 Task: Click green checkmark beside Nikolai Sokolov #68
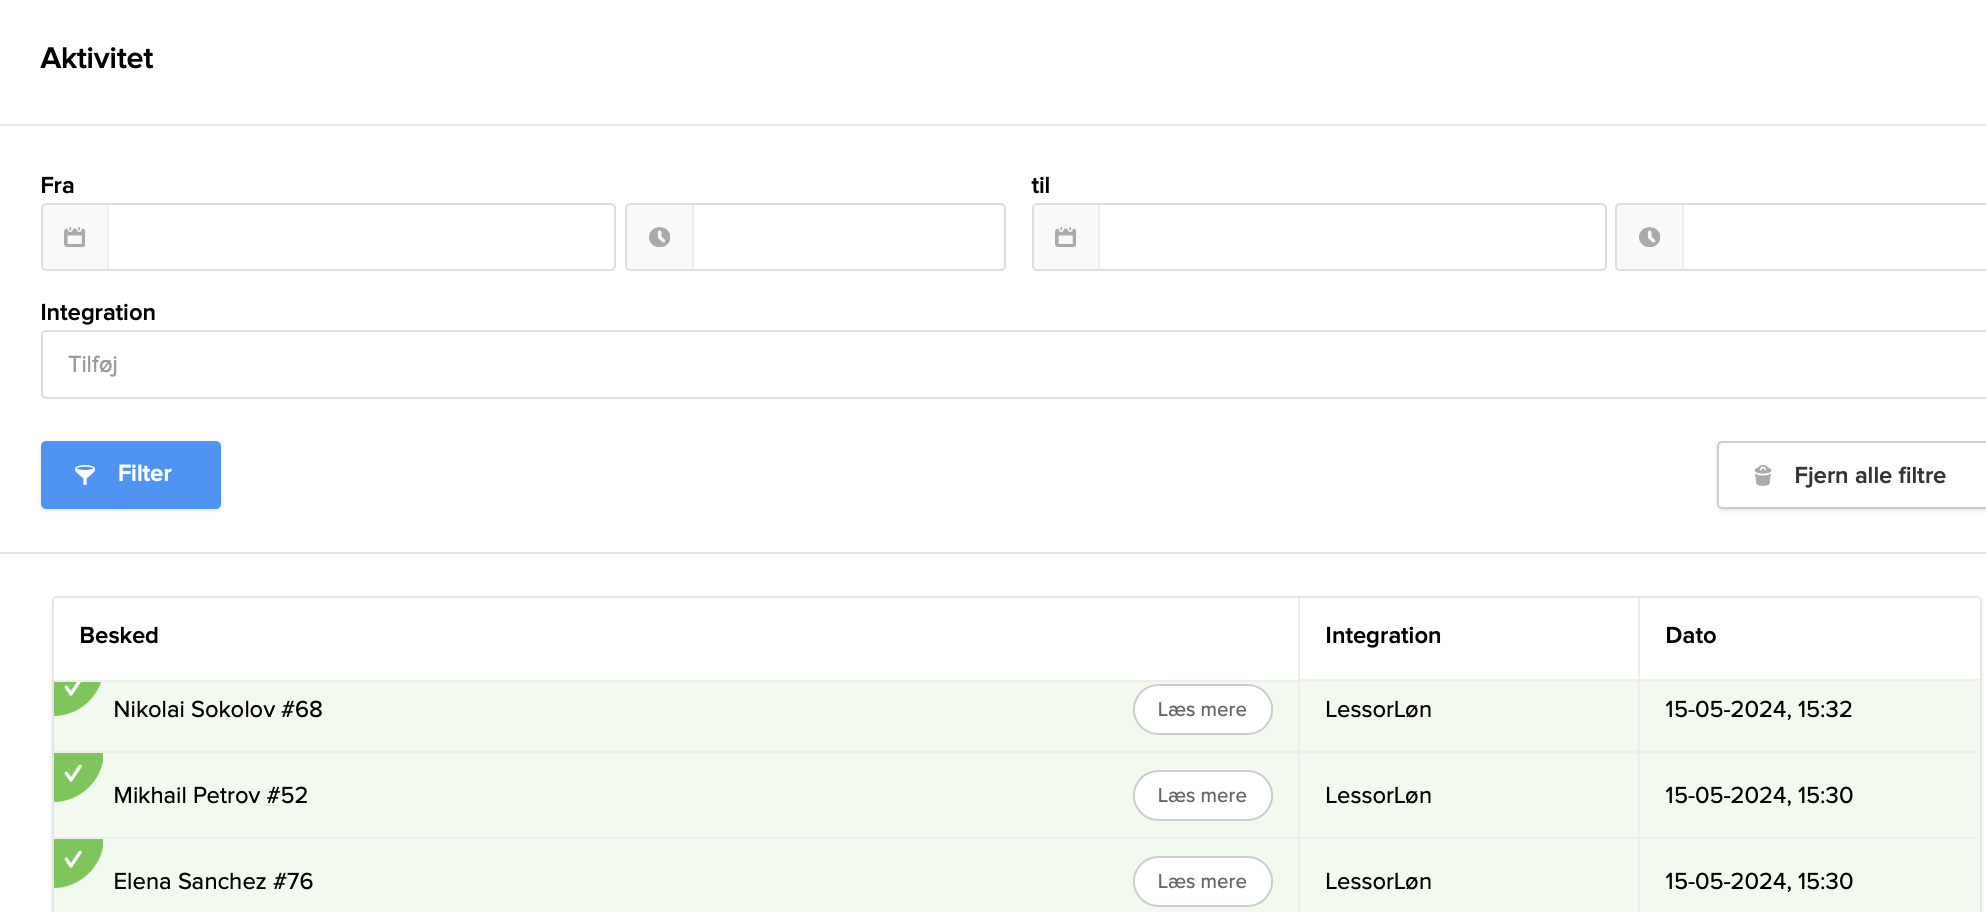(72, 691)
